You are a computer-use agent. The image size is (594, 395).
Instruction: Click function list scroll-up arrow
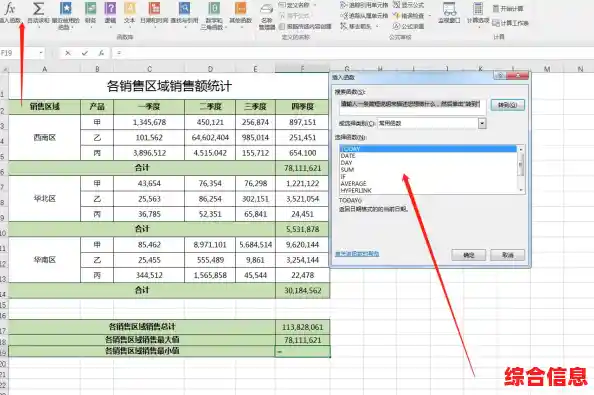pyautogui.click(x=521, y=149)
